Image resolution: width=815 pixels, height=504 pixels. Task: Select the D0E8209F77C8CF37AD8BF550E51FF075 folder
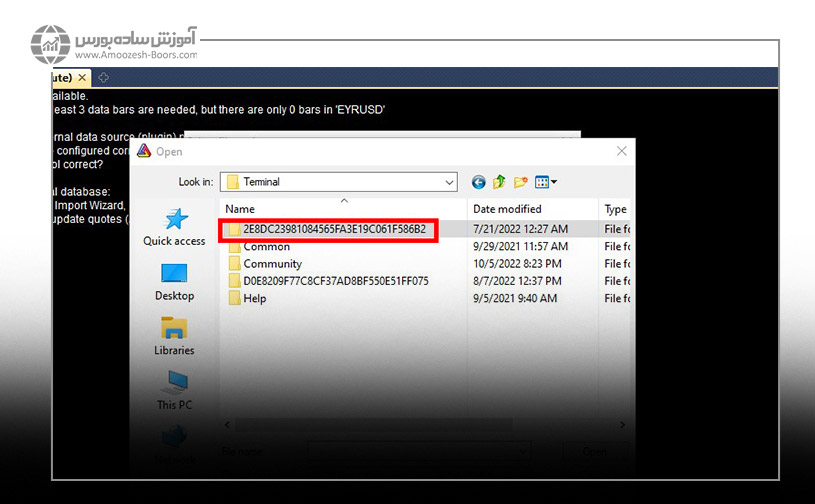[x=335, y=281]
